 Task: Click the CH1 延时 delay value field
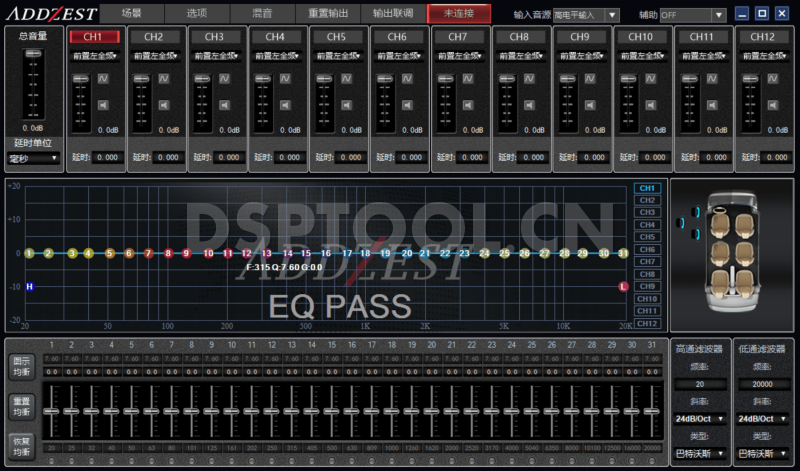coord(108,157)
